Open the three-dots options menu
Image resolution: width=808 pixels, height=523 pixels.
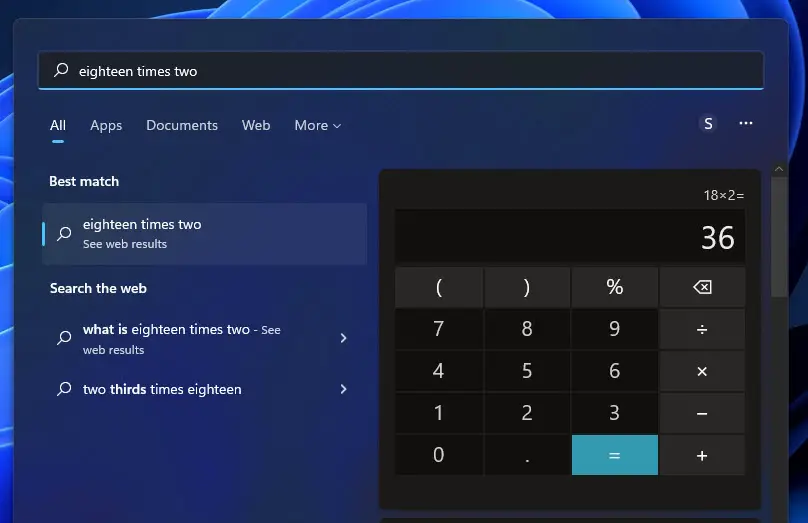coord(746,123)
